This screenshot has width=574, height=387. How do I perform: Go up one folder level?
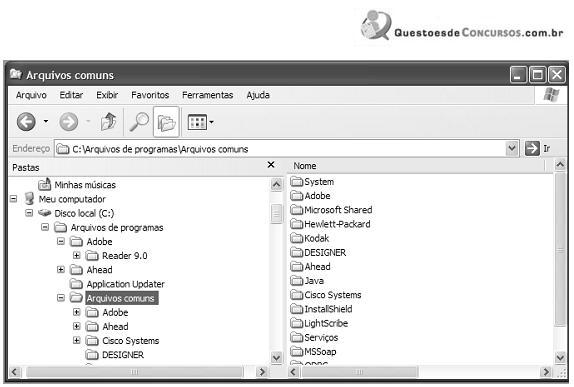pos(108,122)
